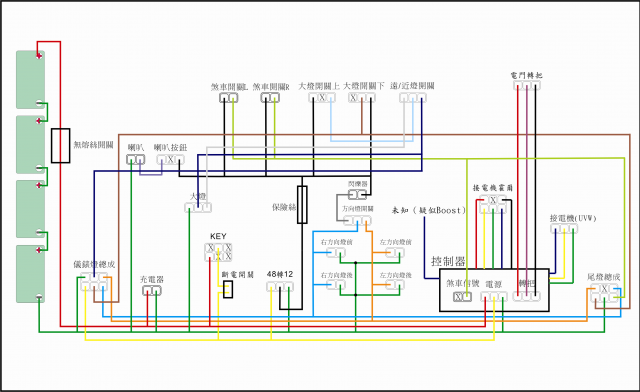The width and height of the screenshot is (640, 392).
Task: Select the 充電器 charger label
Action: click(152, 280)
